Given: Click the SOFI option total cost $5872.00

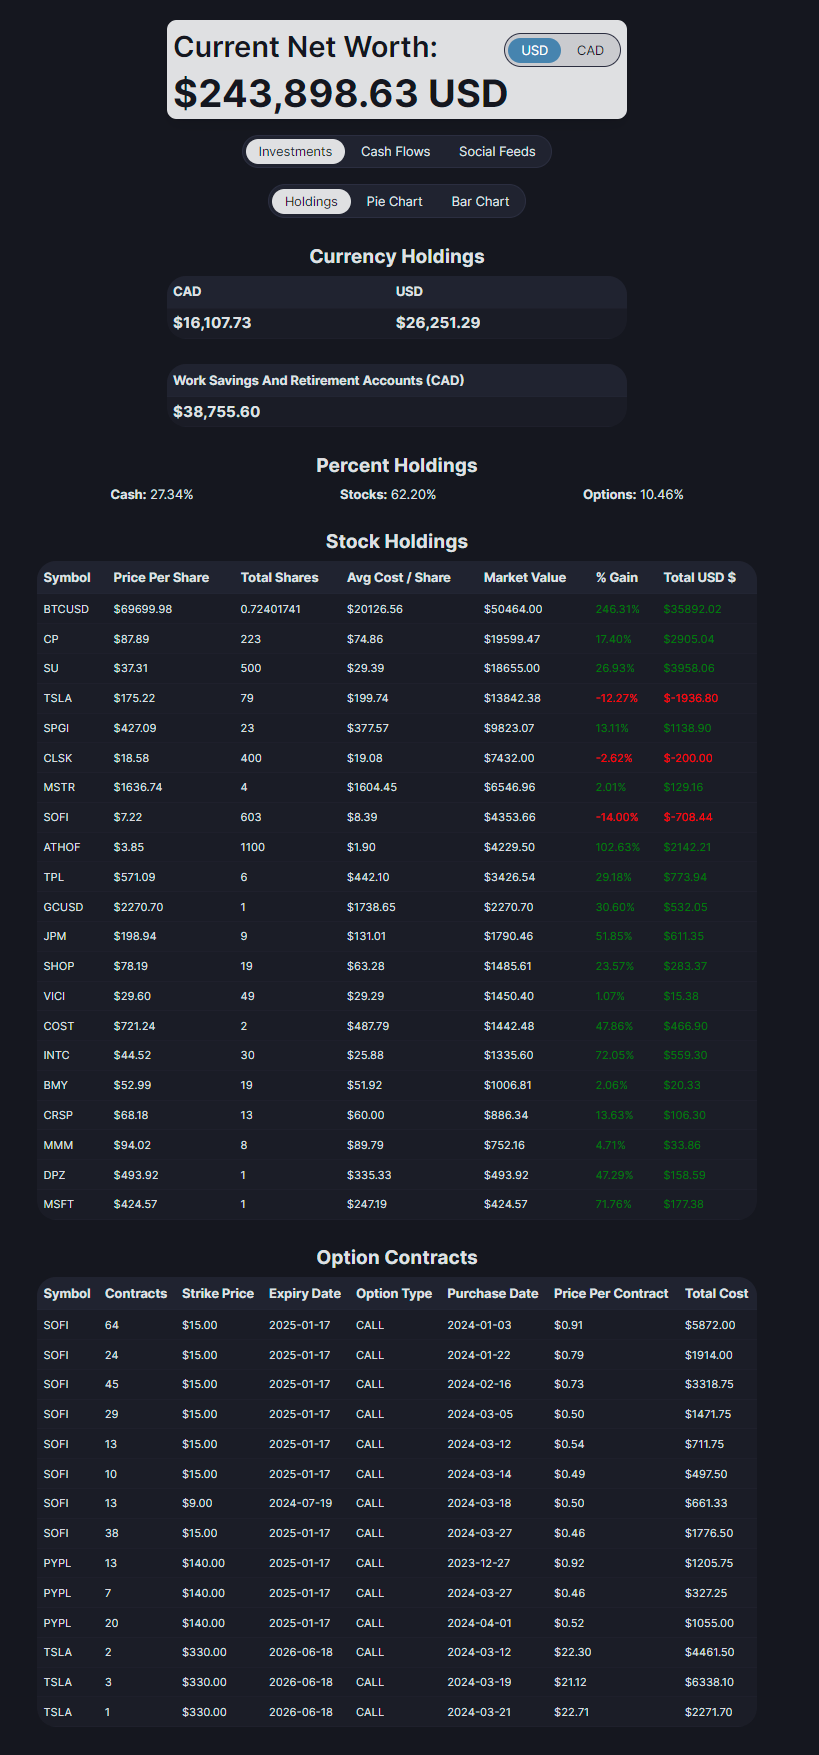Looking at the screenshot, I should [x=710, y=1325].
